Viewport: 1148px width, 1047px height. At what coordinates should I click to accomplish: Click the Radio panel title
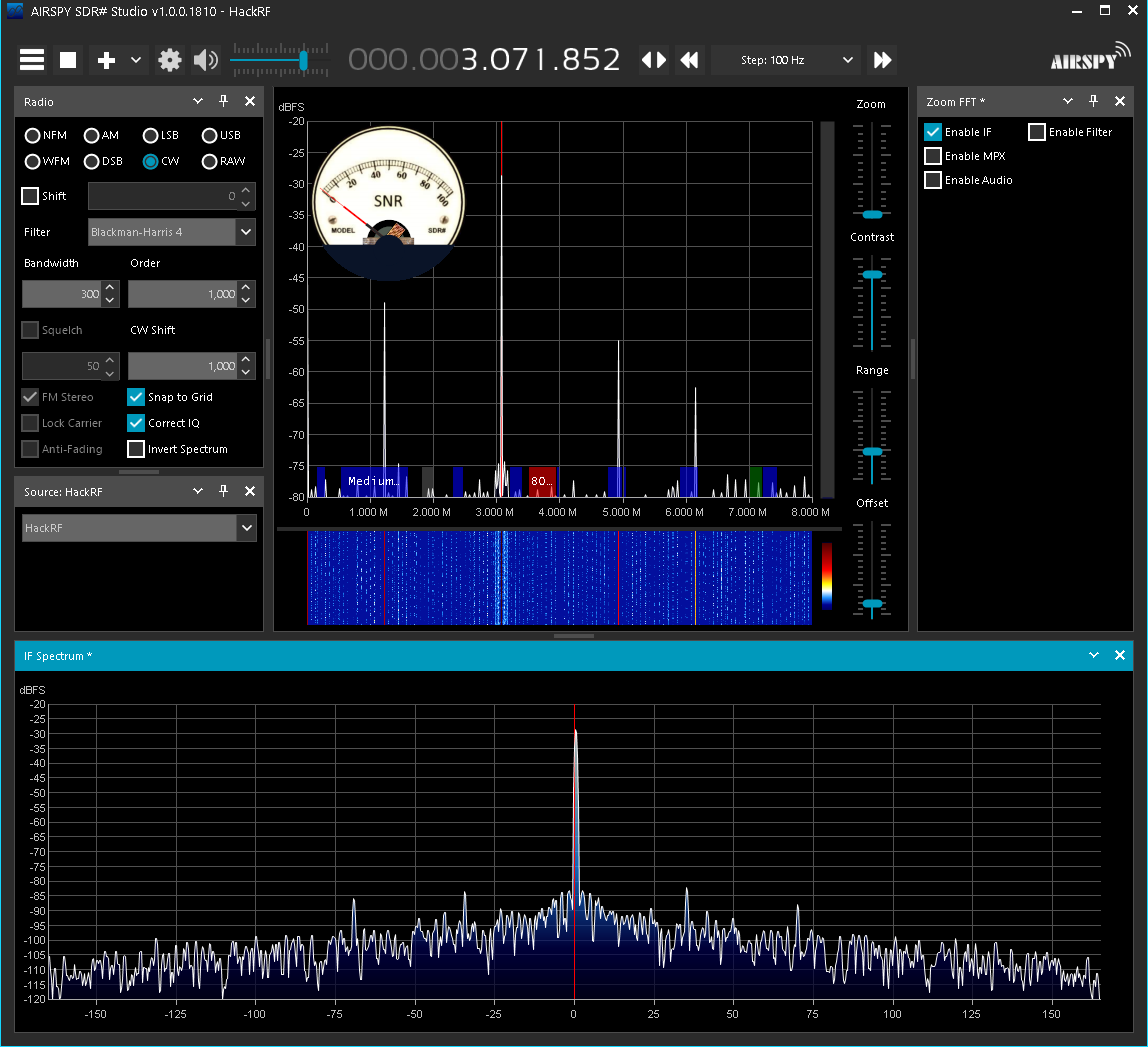[x=38, y=102]
